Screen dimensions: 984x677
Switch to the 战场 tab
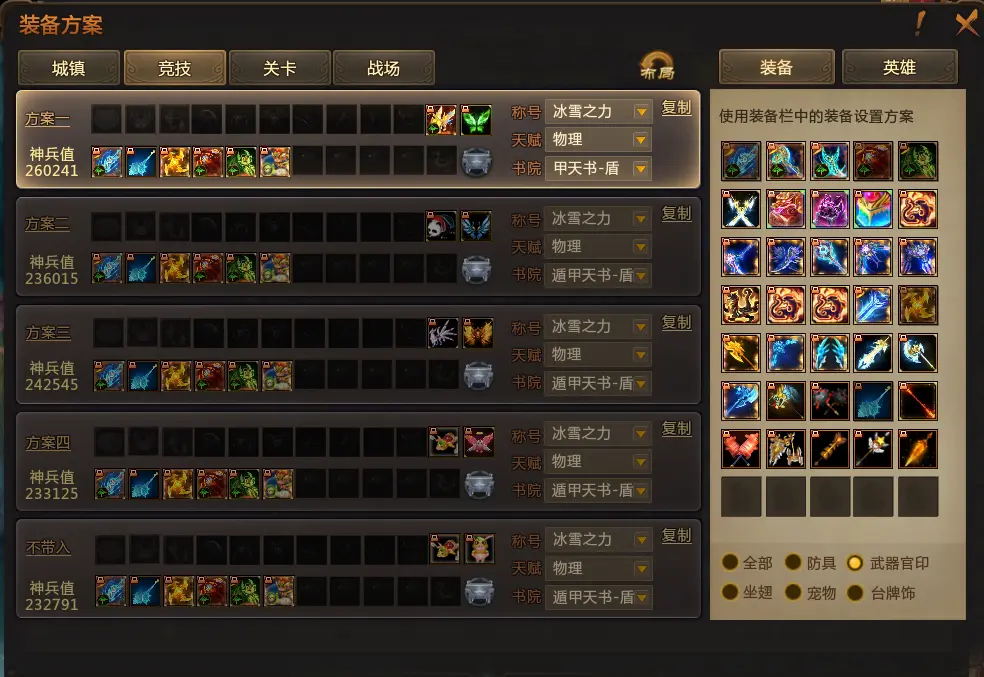click(x=383, y=68)
